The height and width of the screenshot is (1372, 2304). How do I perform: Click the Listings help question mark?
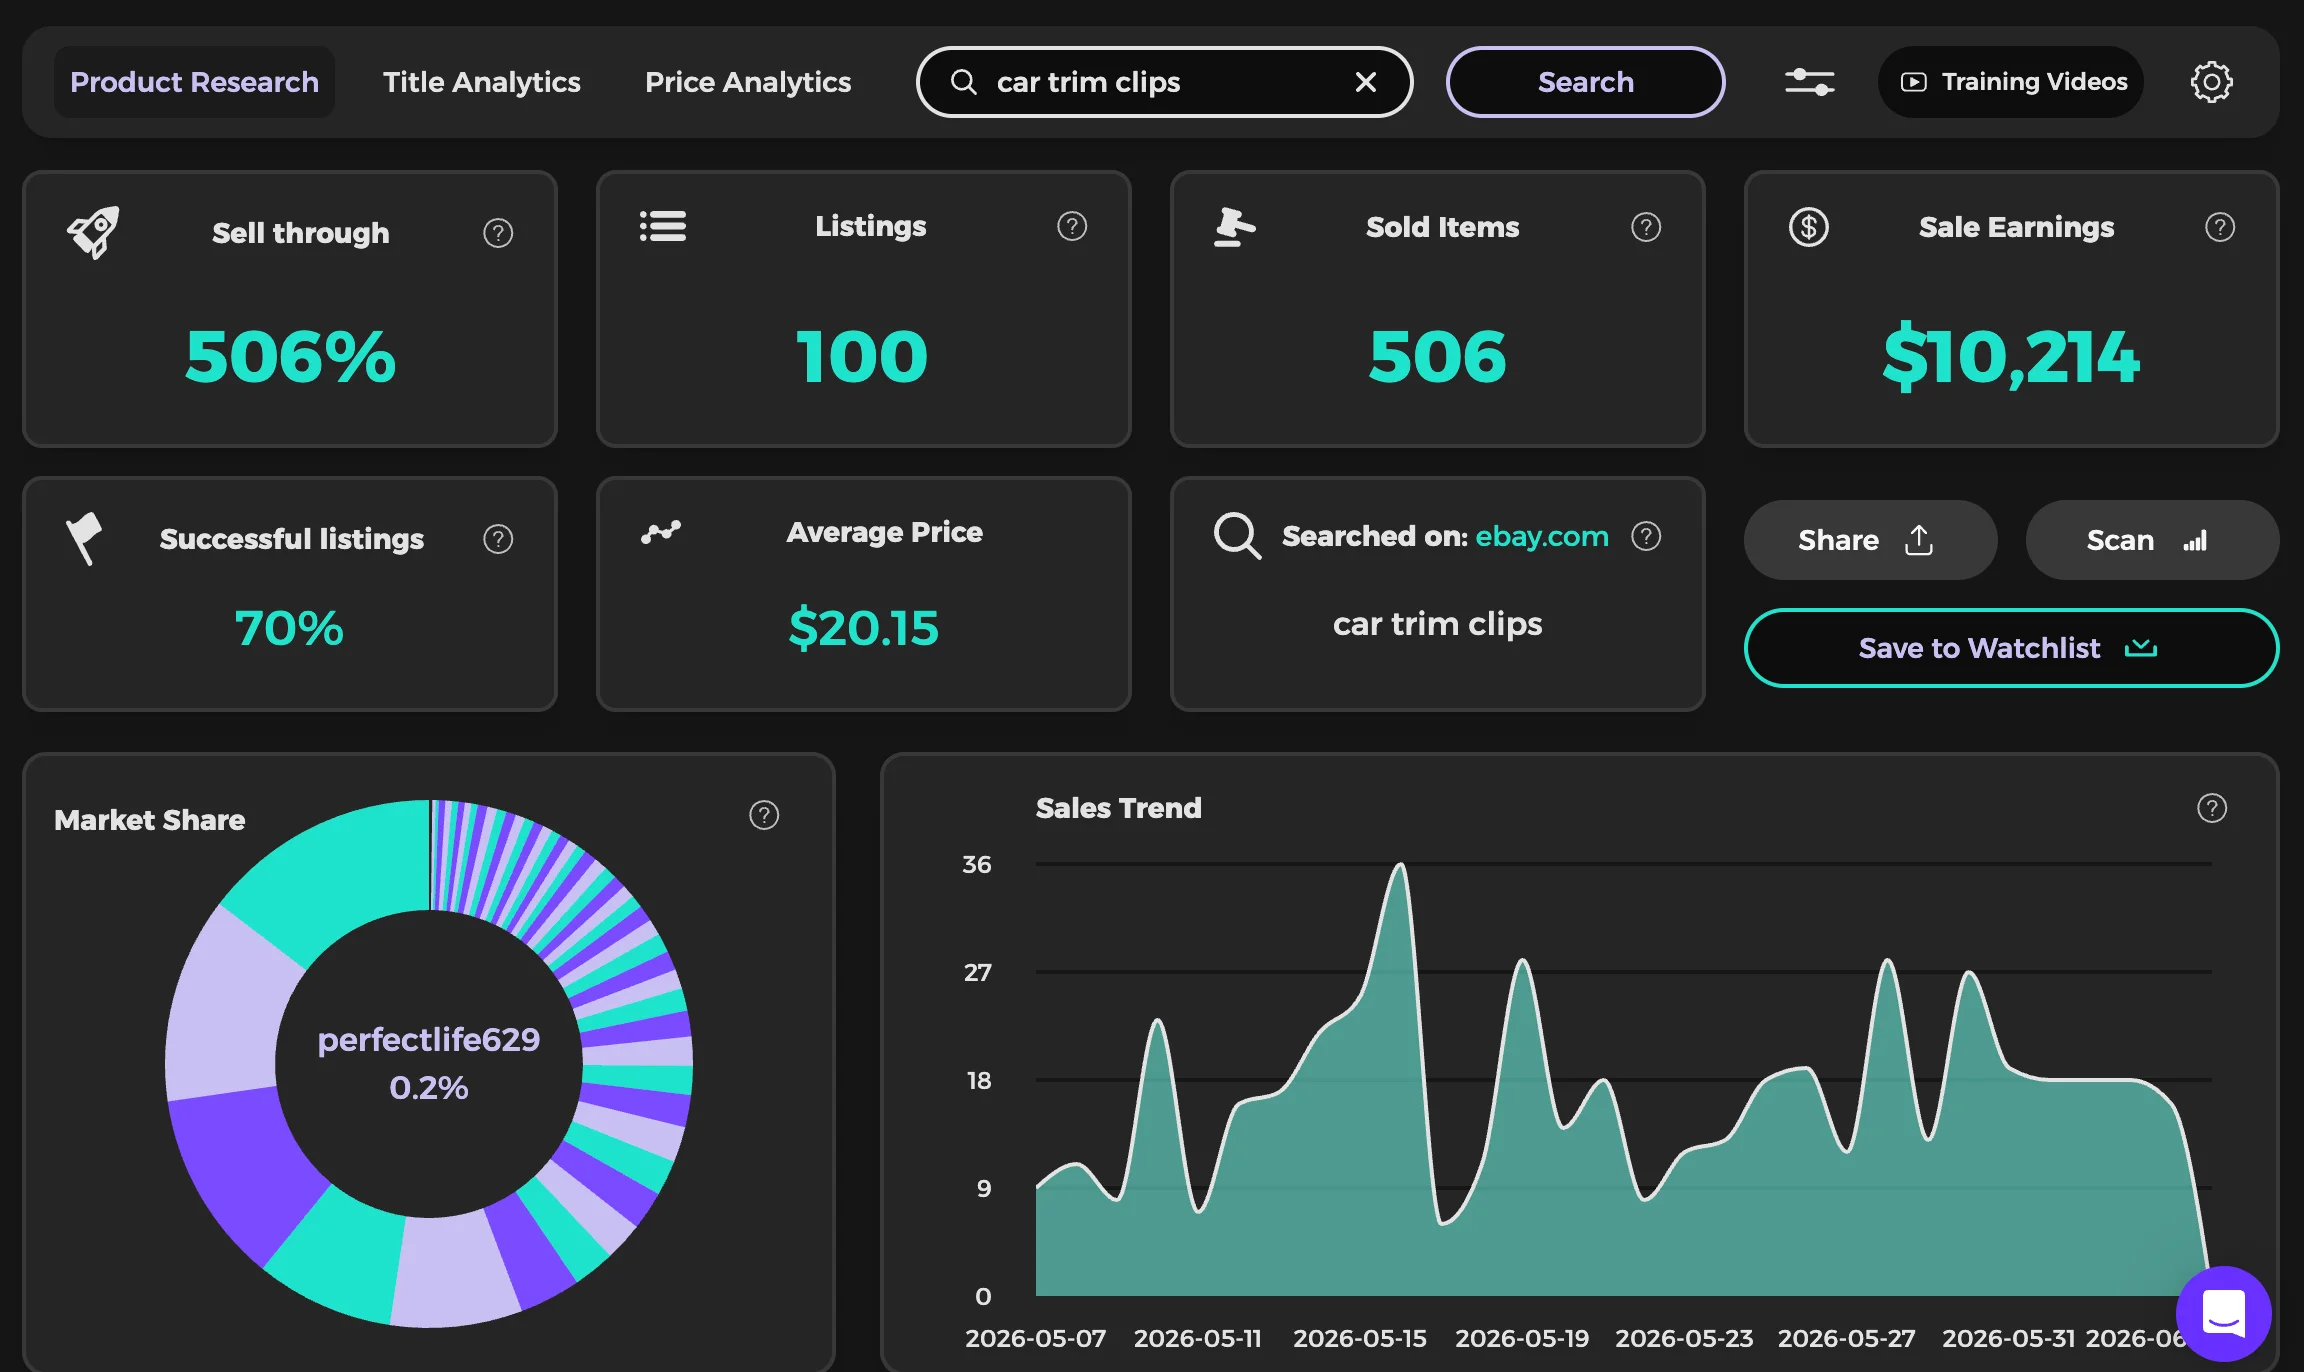[x=1072, y=227]
